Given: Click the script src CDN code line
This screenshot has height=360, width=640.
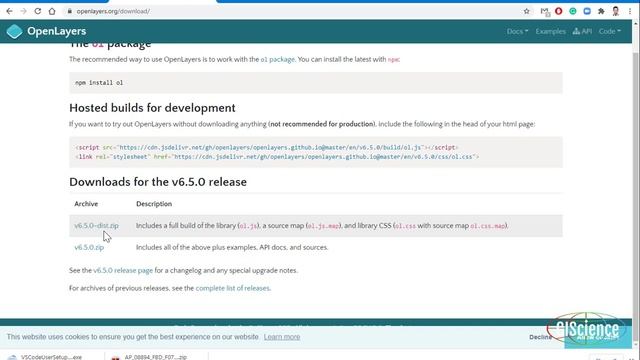Looking at the screenshot, I should pyautogui.click(x=267, y=147).
